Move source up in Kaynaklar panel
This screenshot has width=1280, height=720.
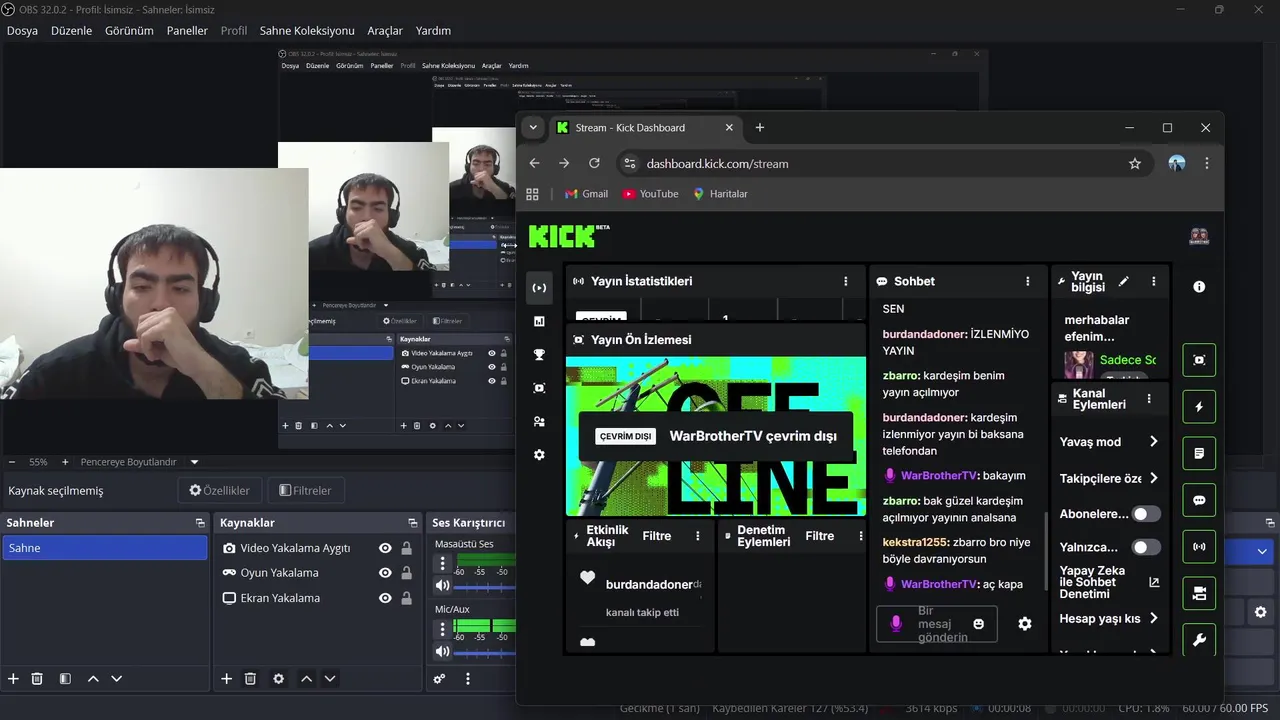(306, 678)
